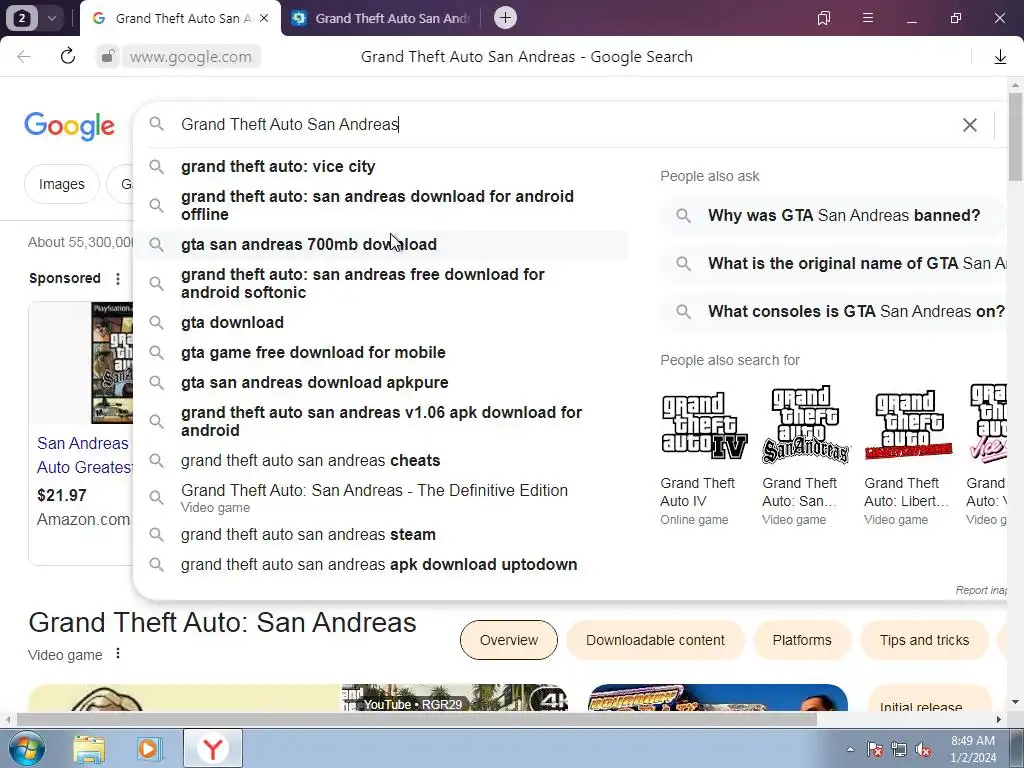Click the www.google.com address field
The image size is (1024, 768).
point(191,57)
